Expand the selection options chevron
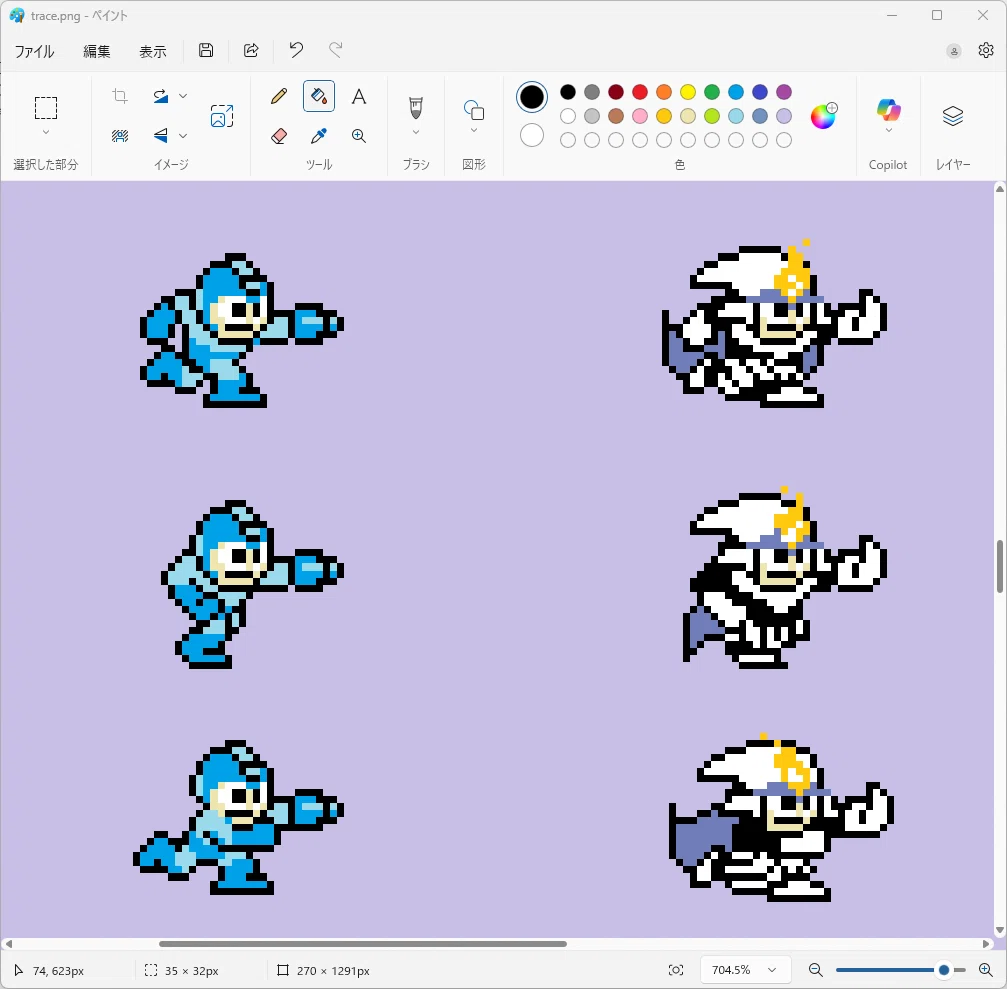Screen dimensions: 1007x989 46,132
